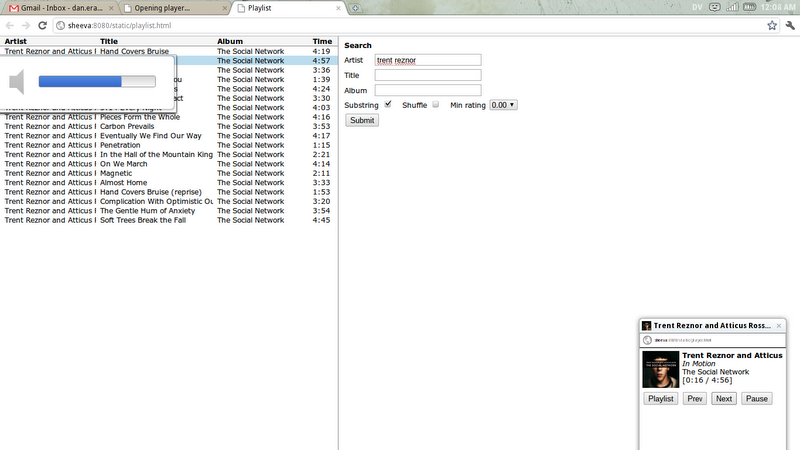Viewport: 800px width, 450px height.
Task: Click the Album search field
Action: 428,90
